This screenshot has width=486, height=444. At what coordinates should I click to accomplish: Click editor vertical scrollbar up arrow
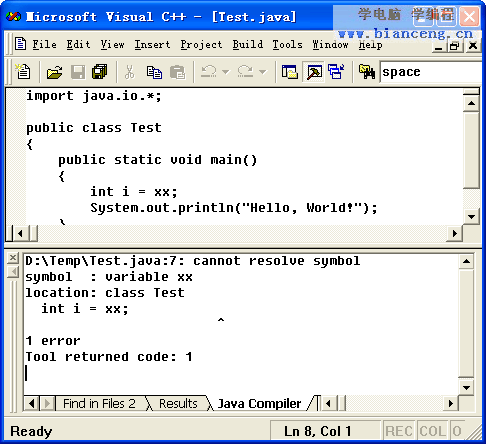pos(471,103)
